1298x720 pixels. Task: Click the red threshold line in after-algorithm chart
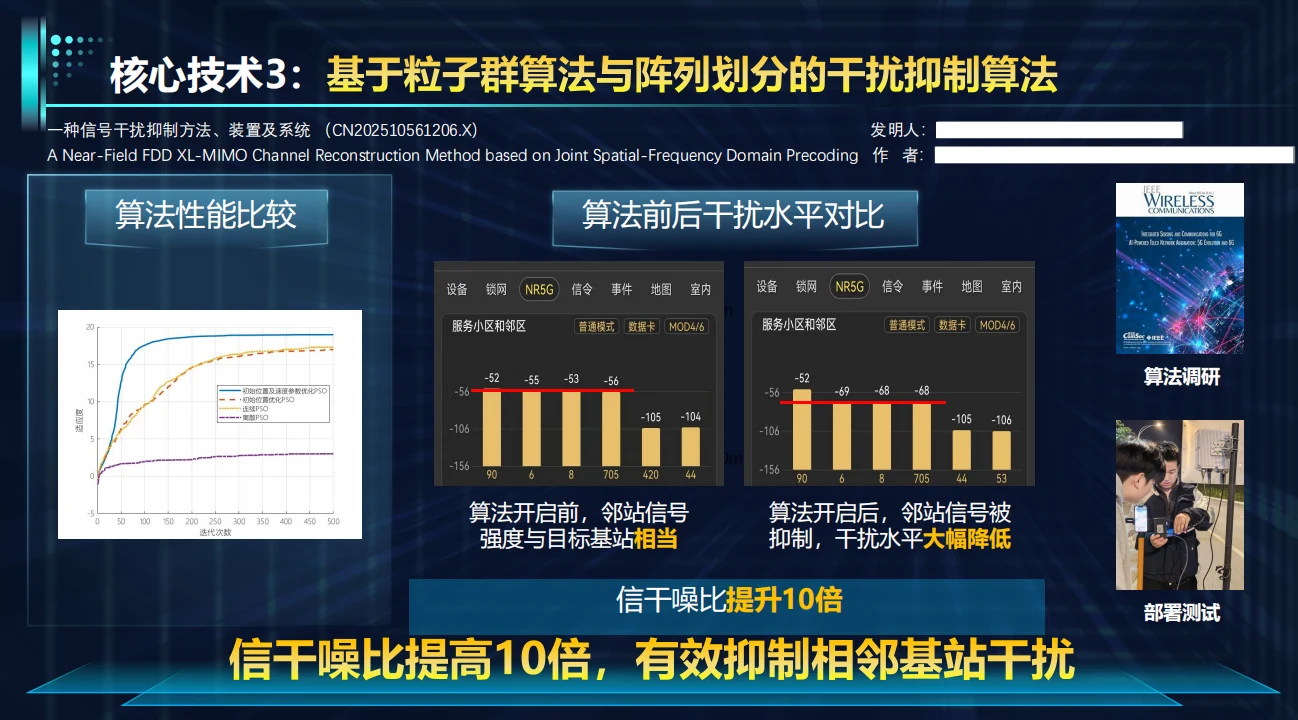[x=863, y=403]
